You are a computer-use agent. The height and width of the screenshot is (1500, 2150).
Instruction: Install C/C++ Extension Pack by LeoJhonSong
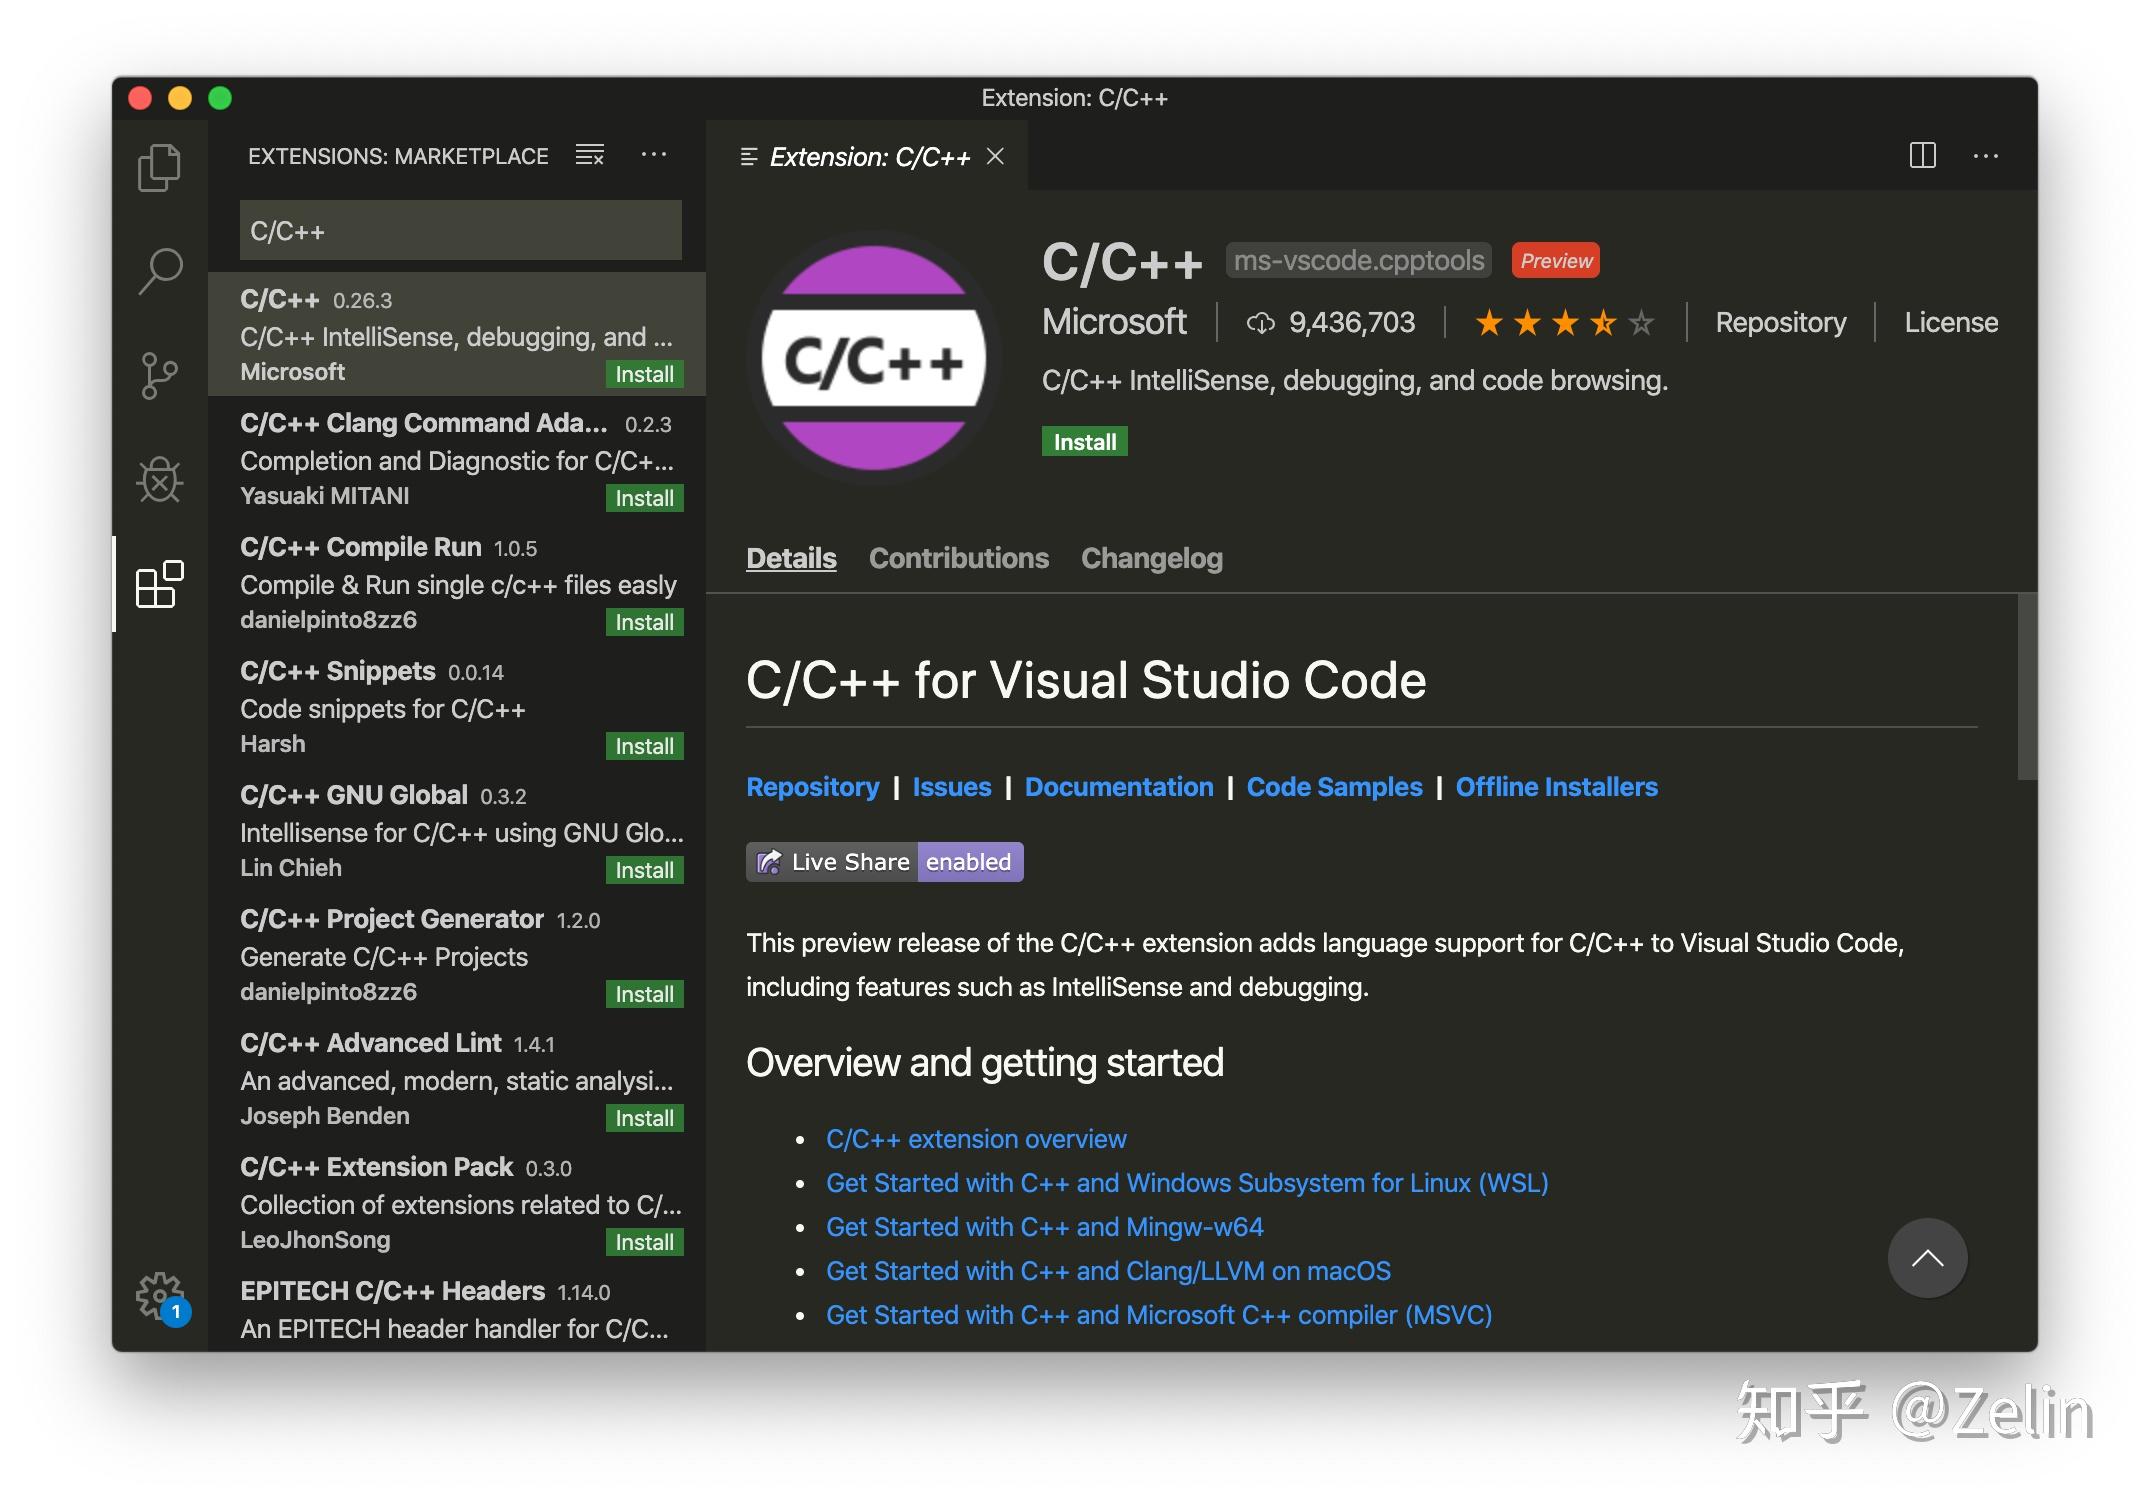(x=644, y=1242)
